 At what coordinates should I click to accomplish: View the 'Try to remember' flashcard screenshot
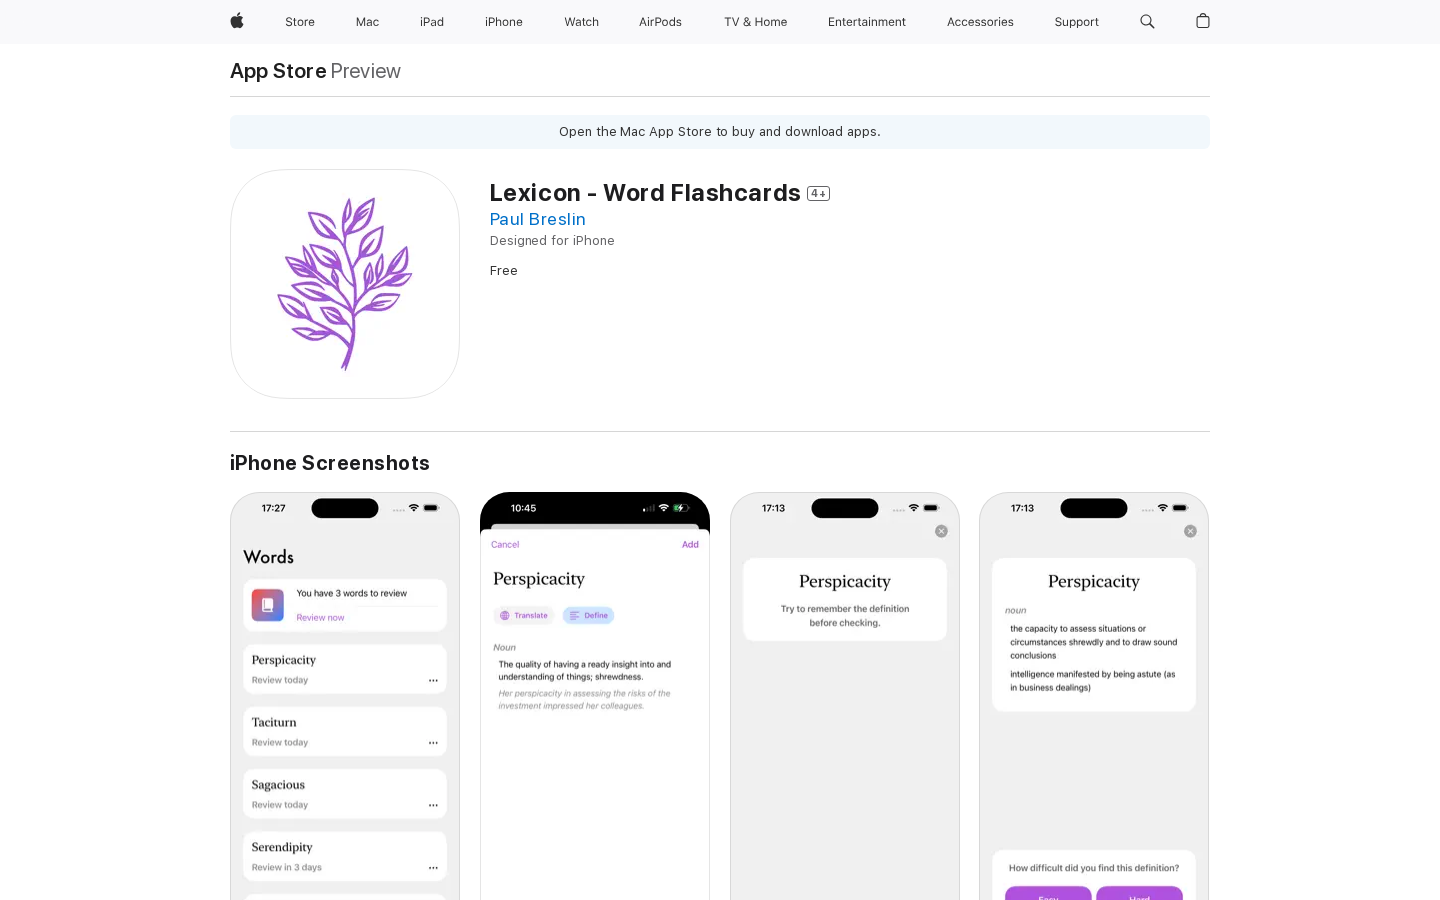coord(845,696)
